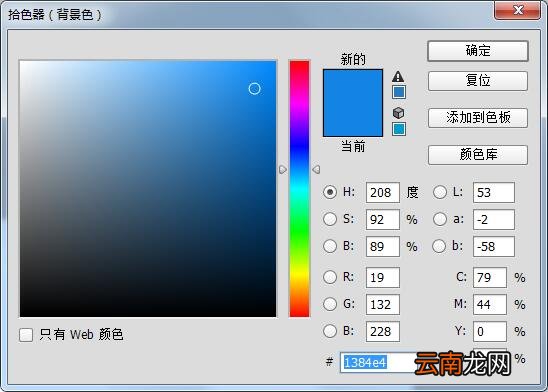Image resolution: width=548 pixels, height=392 pixels.
Task: Select the G green radio button
Action: click(330, 304)
